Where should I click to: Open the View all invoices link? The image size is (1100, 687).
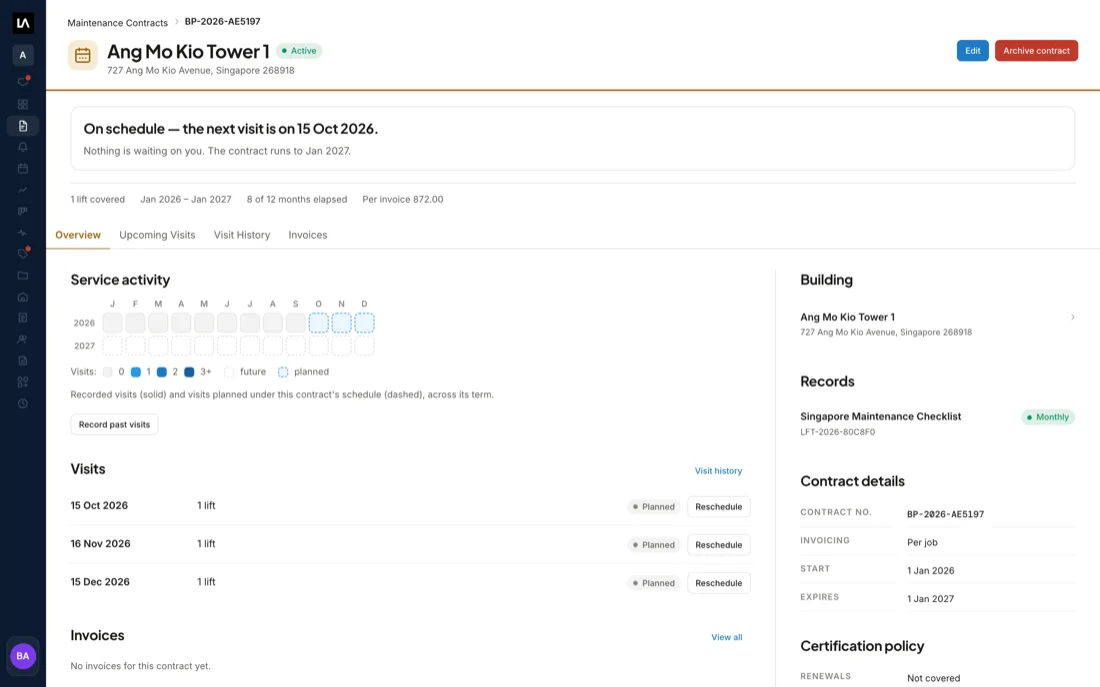727,637
